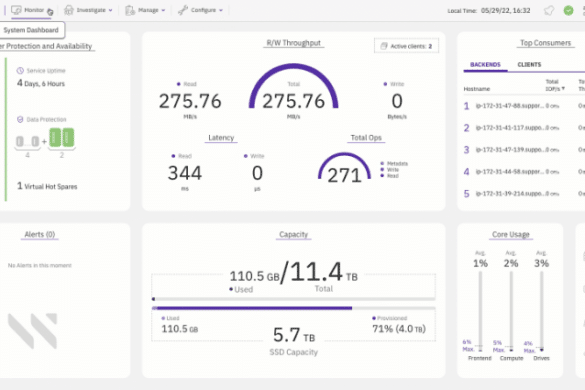This screenshot has width=585, height=390.
Task: Click the green protection drives icon
Action: coord(62,138)
